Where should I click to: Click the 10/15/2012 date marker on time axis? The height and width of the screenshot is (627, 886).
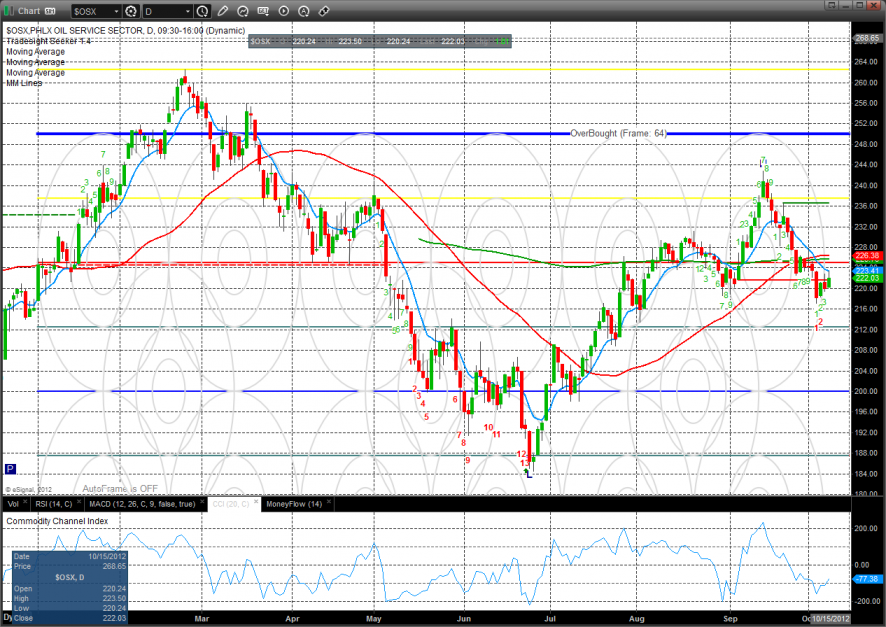pos(831,619)
